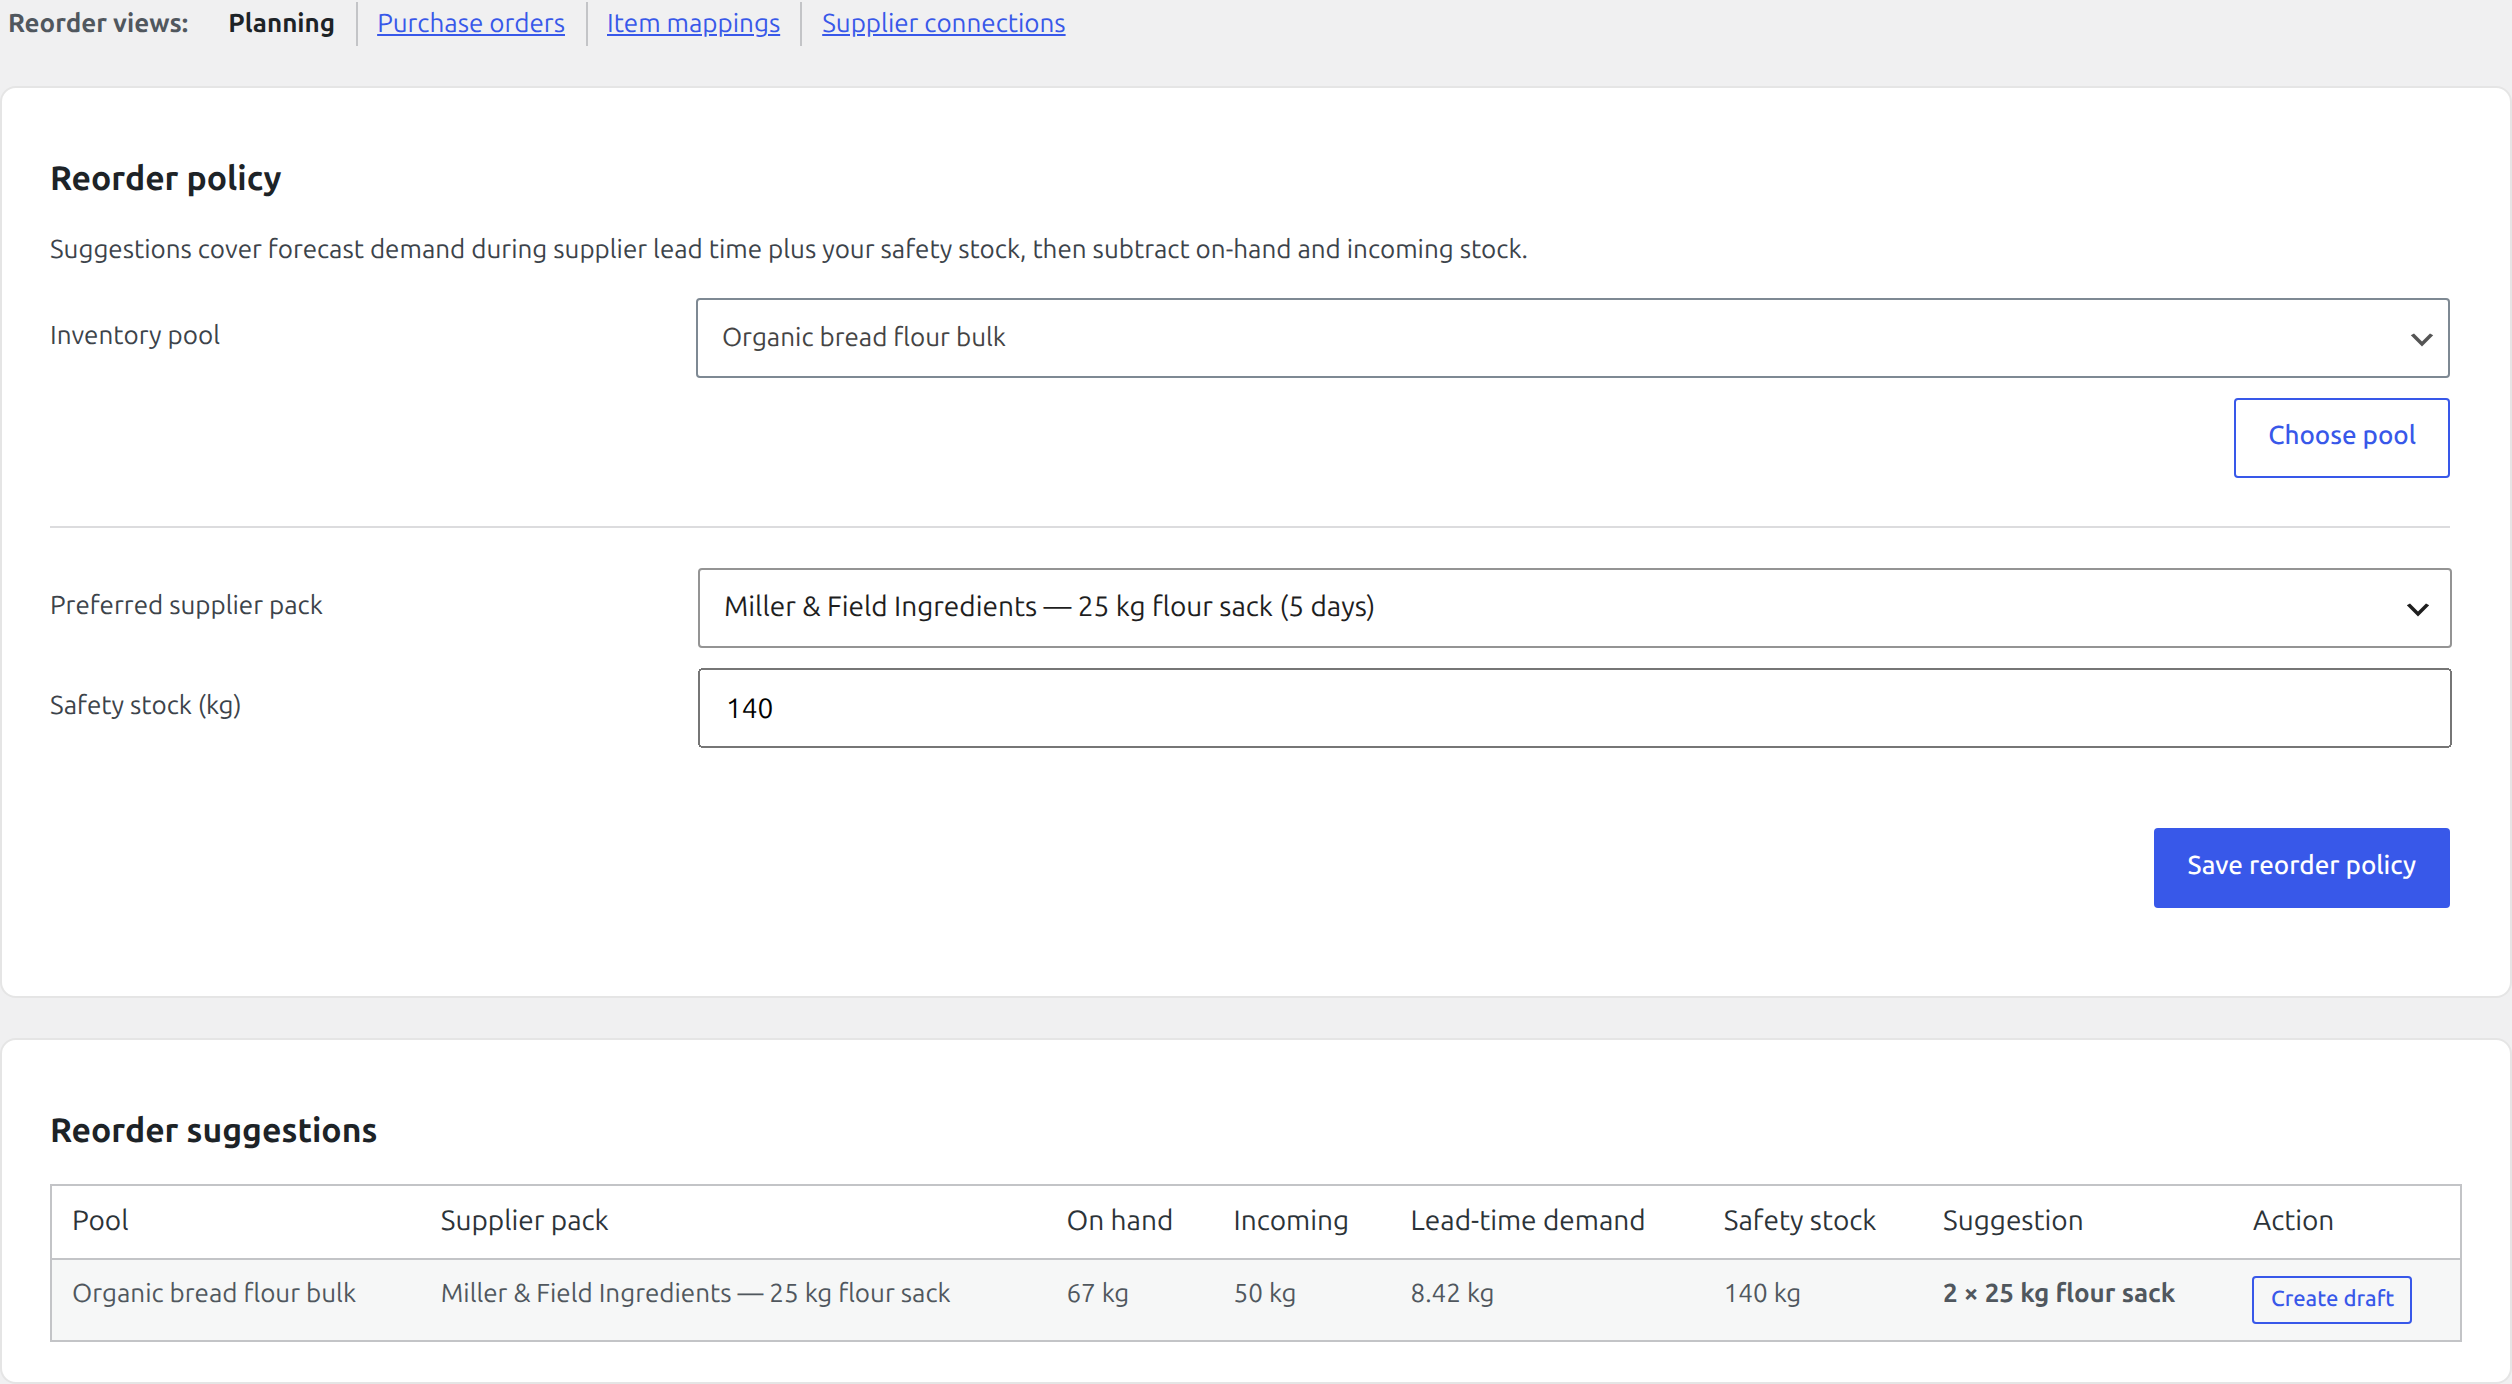The image size is (2512, 1384).
Task: Select the 140 kg safety stock cell
Action: pos(1761,1293)
